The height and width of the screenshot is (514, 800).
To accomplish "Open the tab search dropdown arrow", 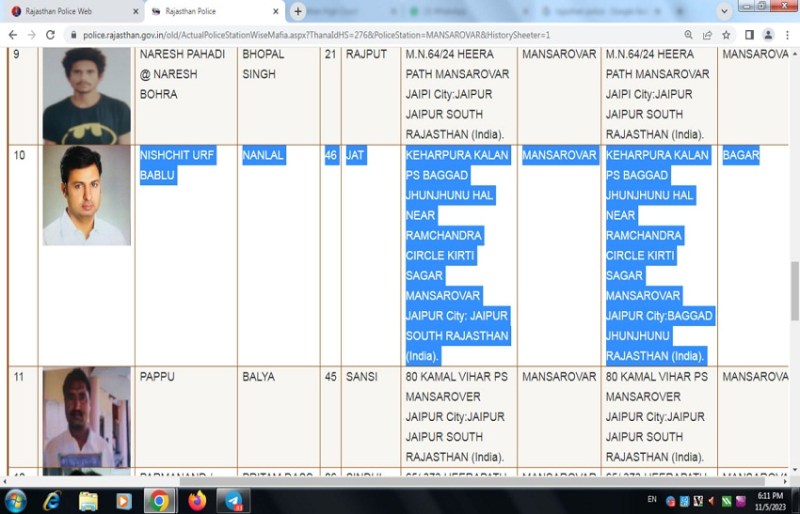I will click(724, 11).
